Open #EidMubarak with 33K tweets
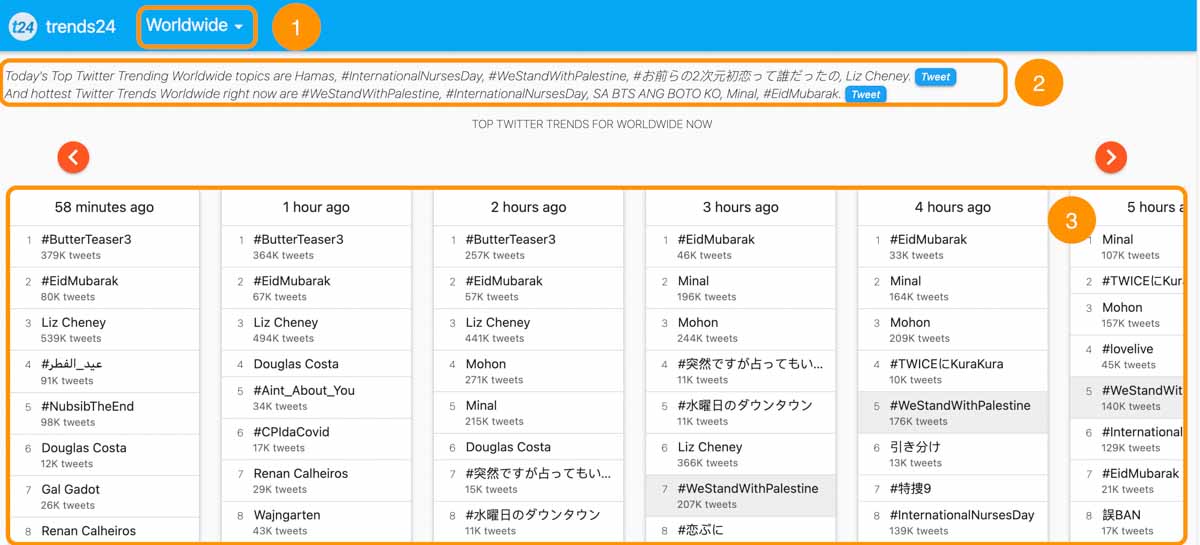This screenshot has width=1200, height=545. coord(929,240)
